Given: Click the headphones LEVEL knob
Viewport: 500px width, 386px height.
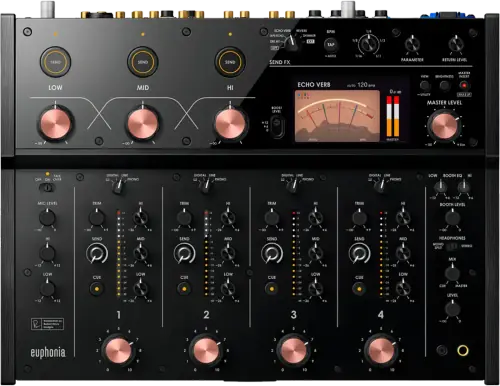Looking at the screenshot, I should coord(452,309).
